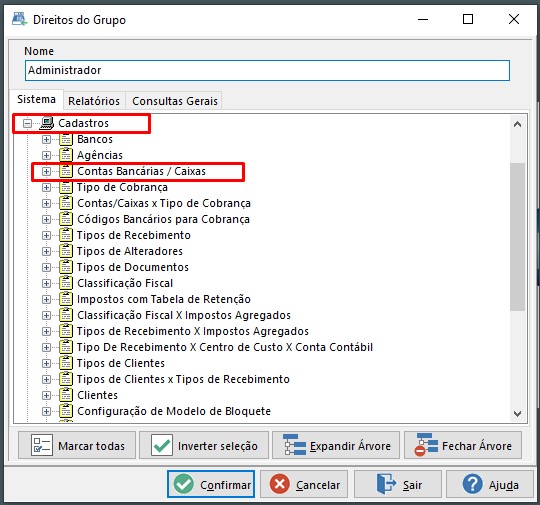540x505 pixels.
Task: Click Expandir Árvore button
Action: 336,445
